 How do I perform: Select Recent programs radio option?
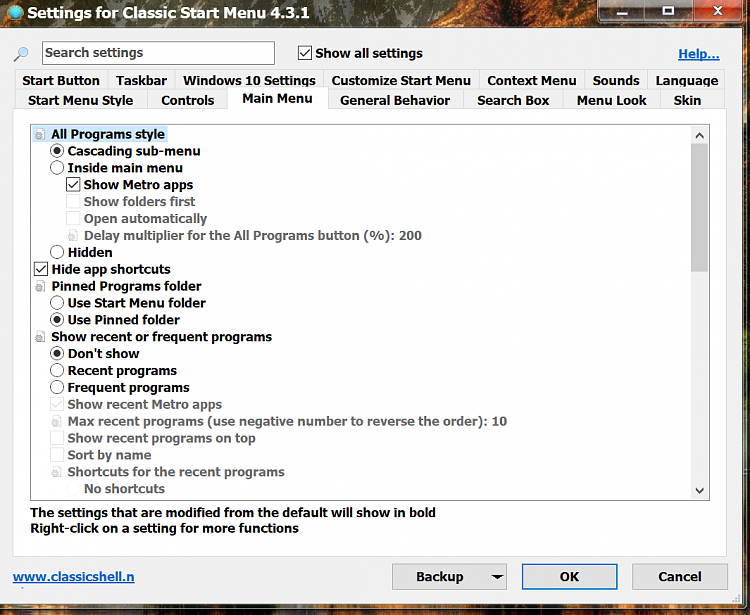[x=57, y=371]
